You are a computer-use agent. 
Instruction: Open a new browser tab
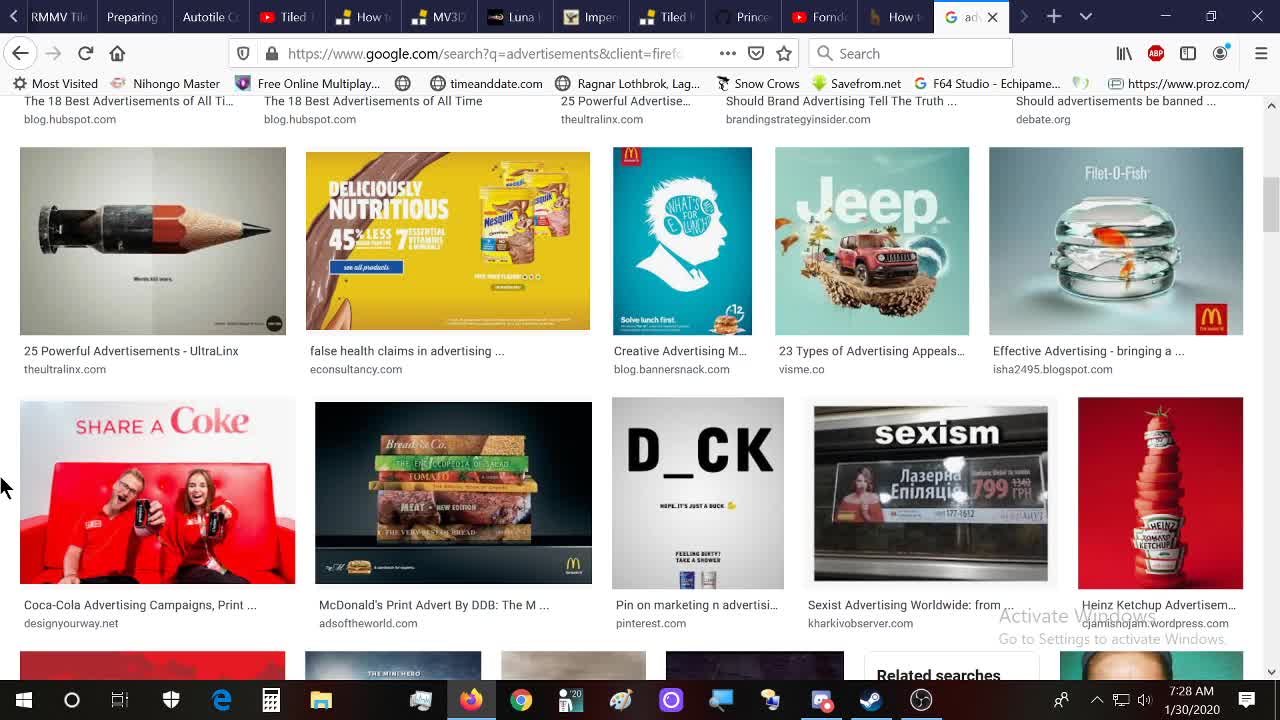tap(1053, 16)
